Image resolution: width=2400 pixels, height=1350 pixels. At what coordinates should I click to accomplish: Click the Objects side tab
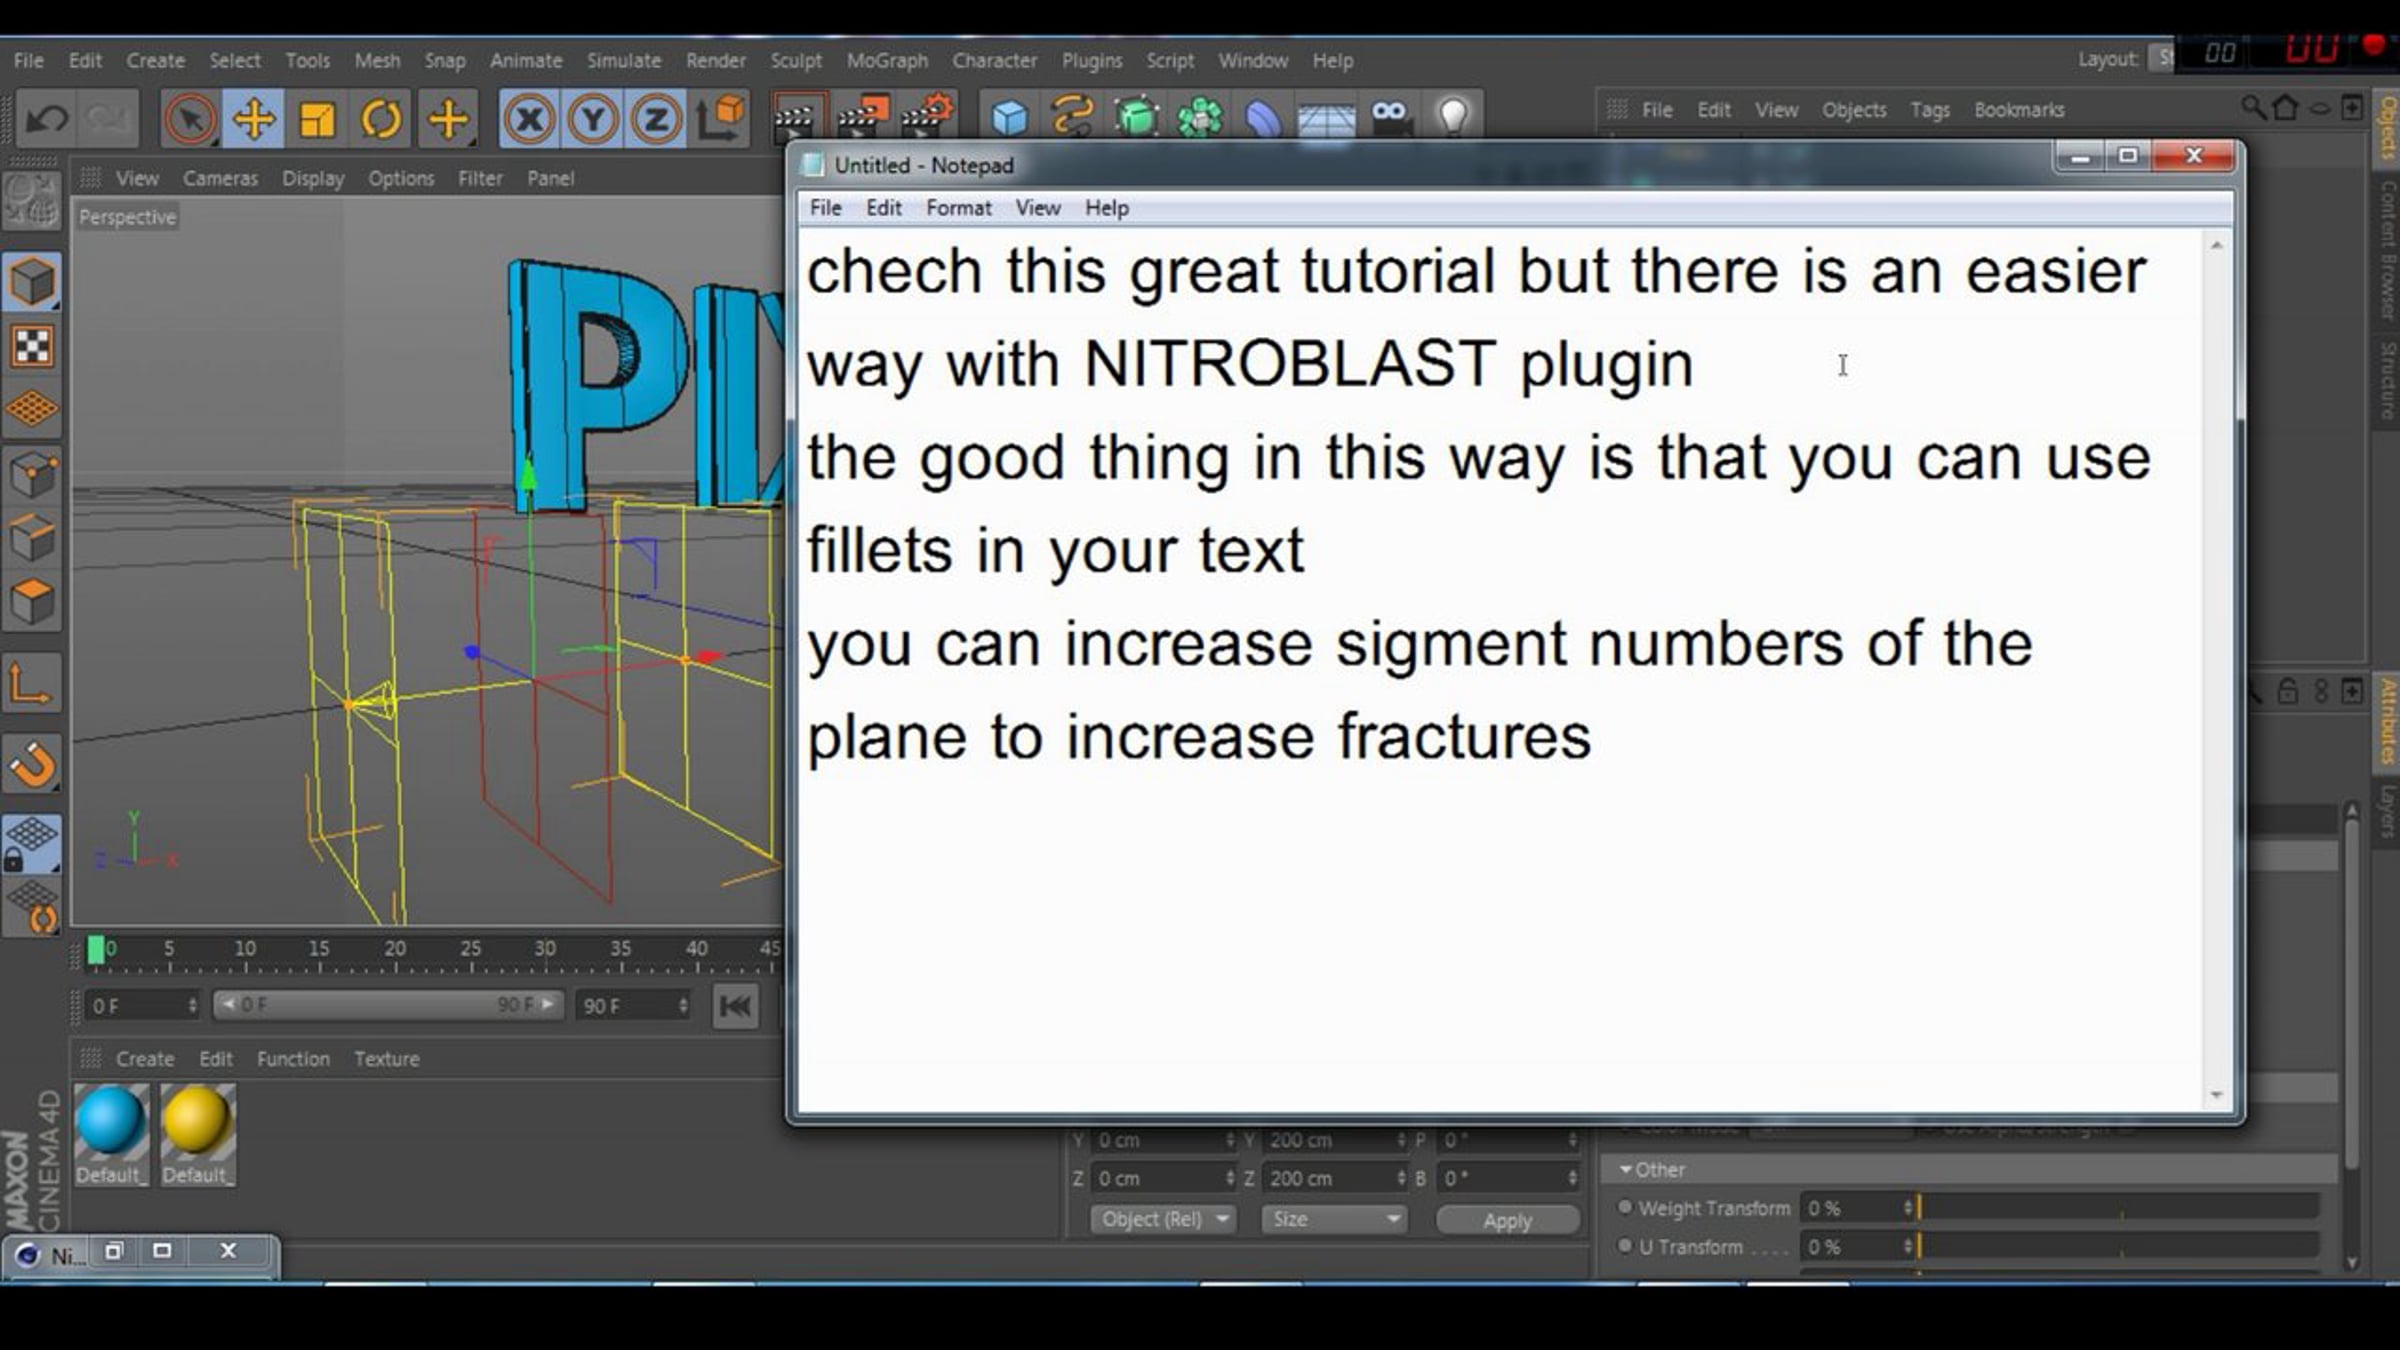point(2387,128)
